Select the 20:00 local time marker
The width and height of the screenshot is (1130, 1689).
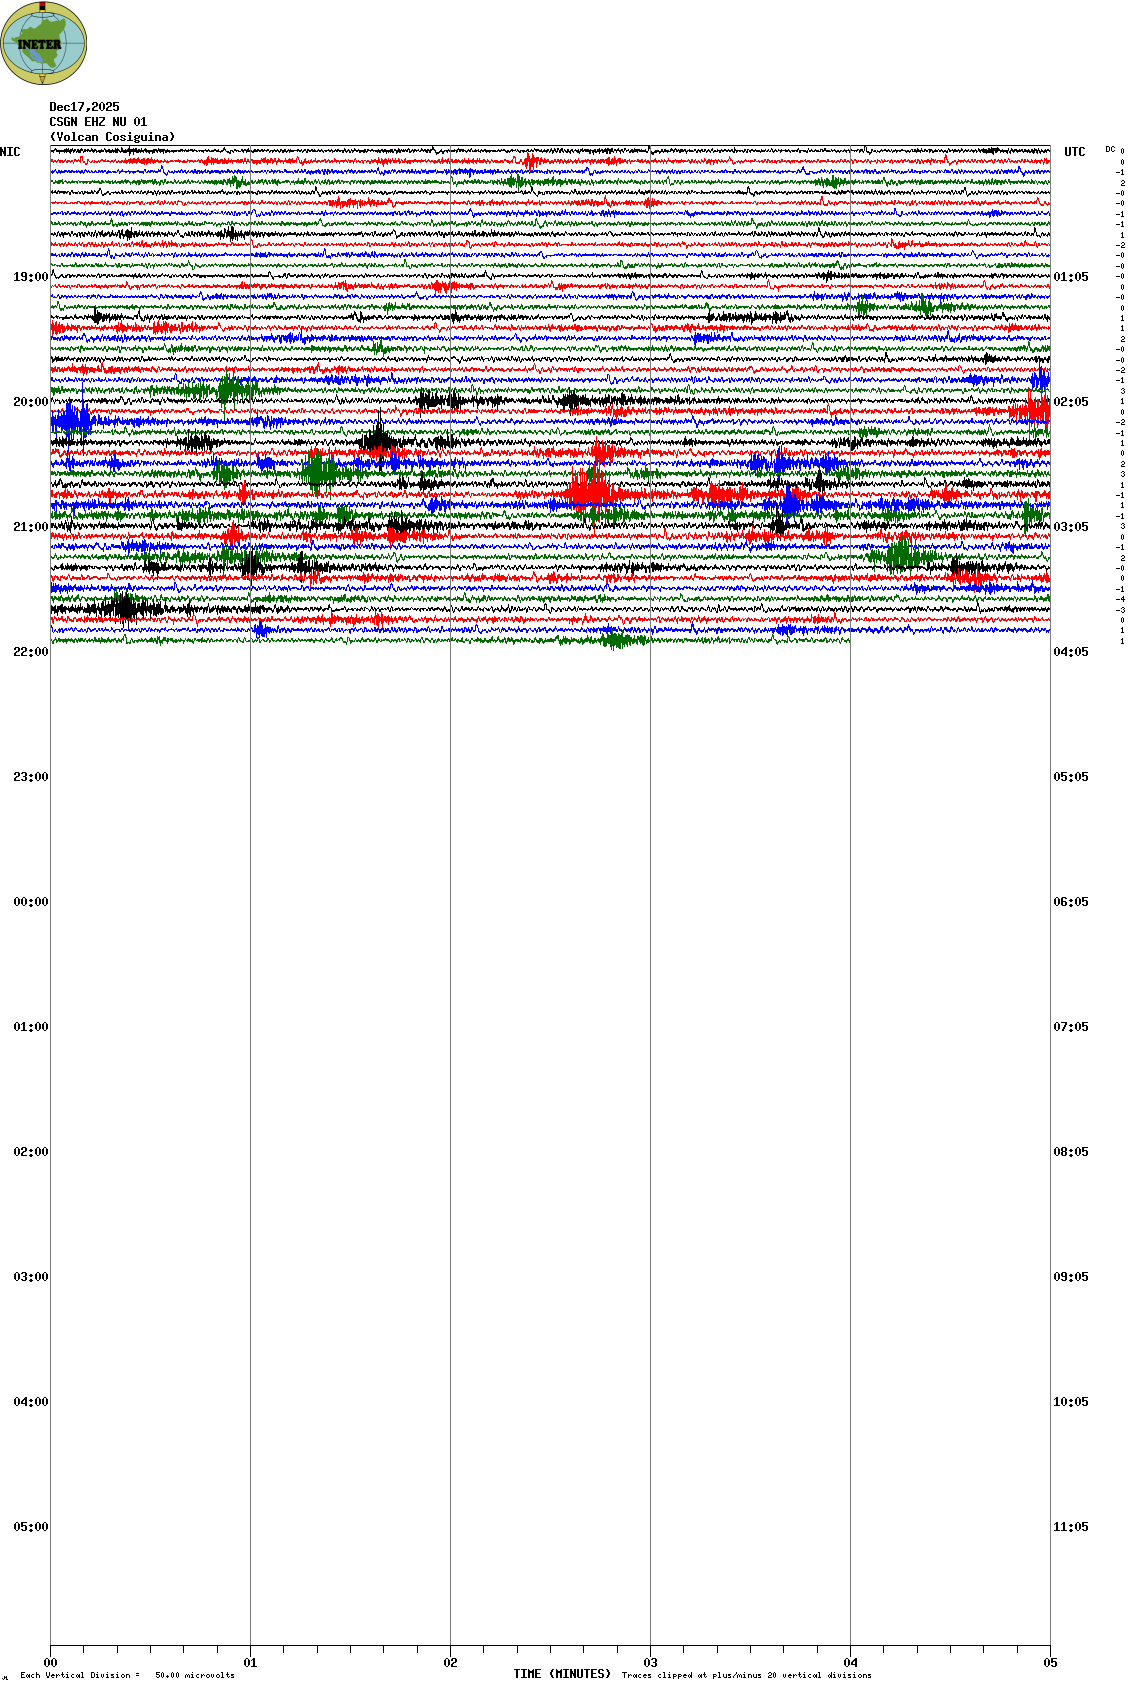coord(30,402)
